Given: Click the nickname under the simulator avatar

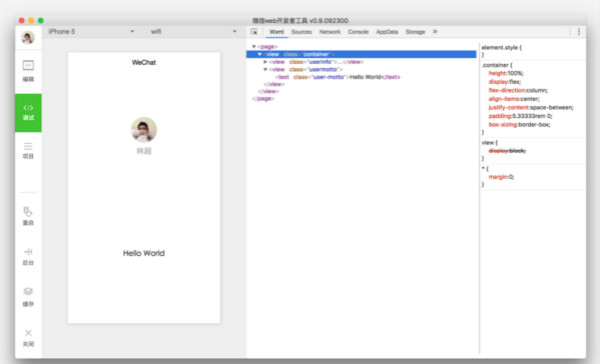Looking at the screenshot, I should click(144, 151).
